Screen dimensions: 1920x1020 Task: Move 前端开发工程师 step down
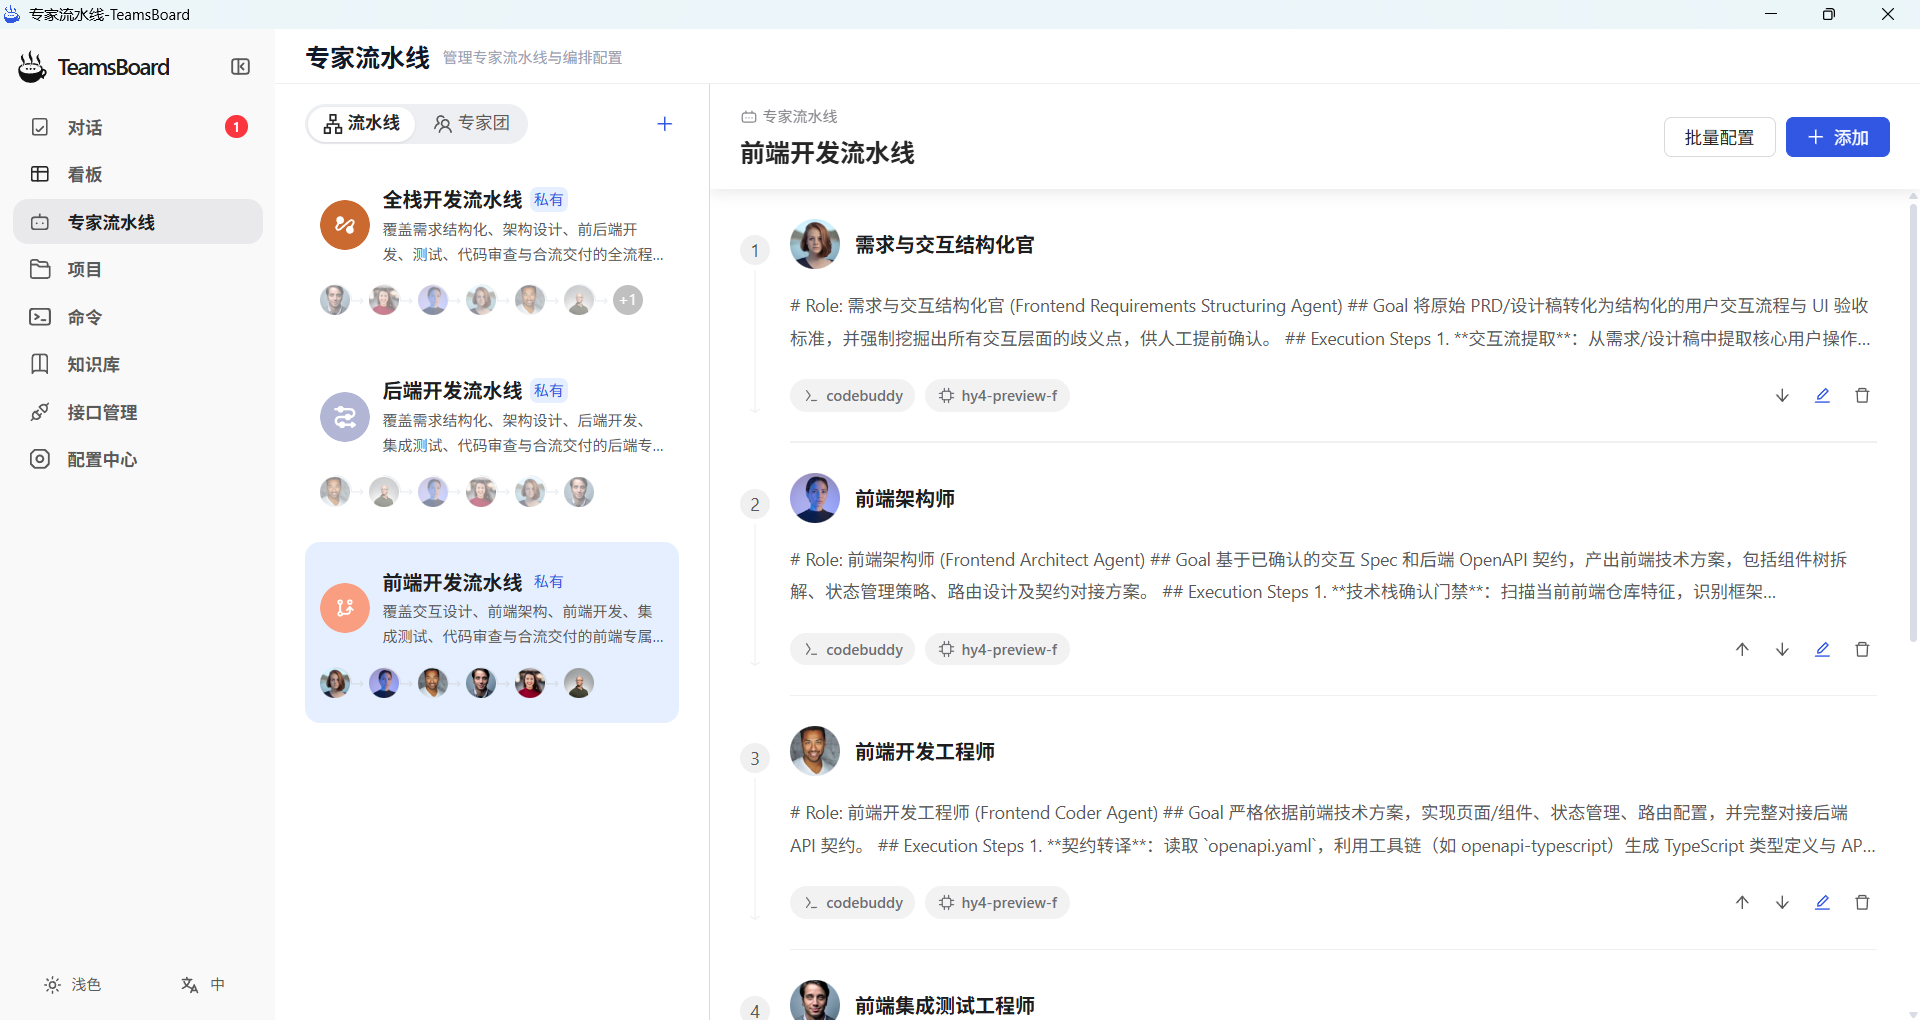tap(1782, 903)
